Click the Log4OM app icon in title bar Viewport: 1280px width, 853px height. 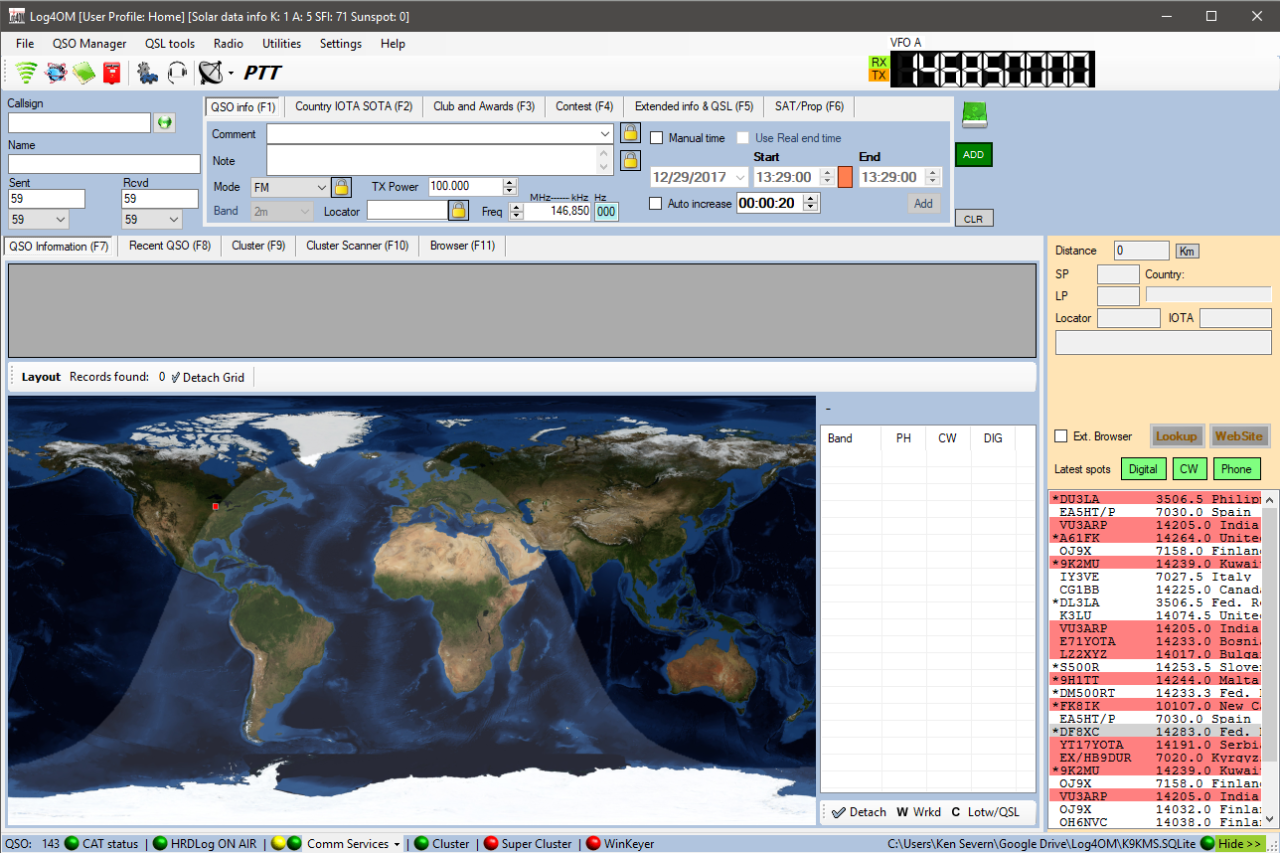(x=17, y=16)
